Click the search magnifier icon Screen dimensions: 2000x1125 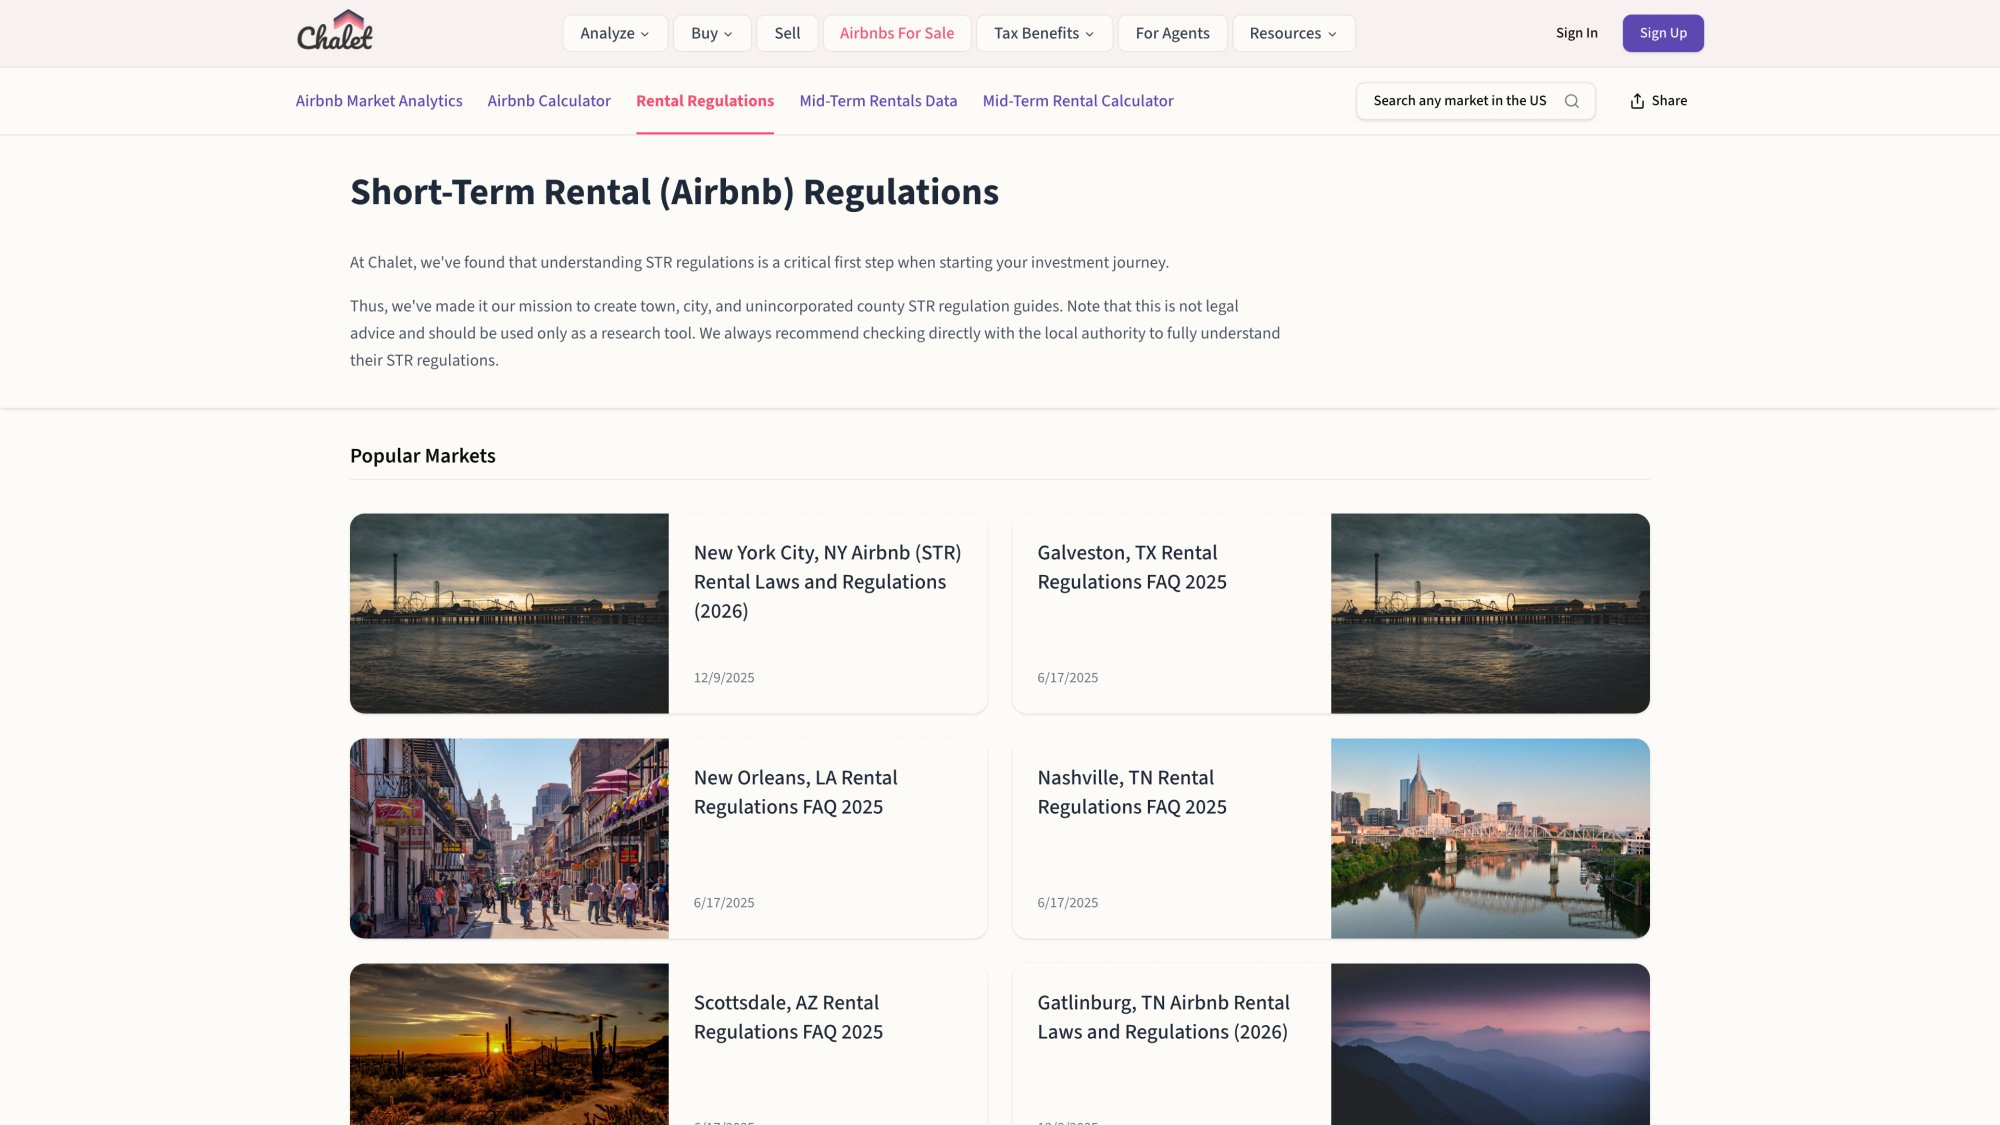1572,101
